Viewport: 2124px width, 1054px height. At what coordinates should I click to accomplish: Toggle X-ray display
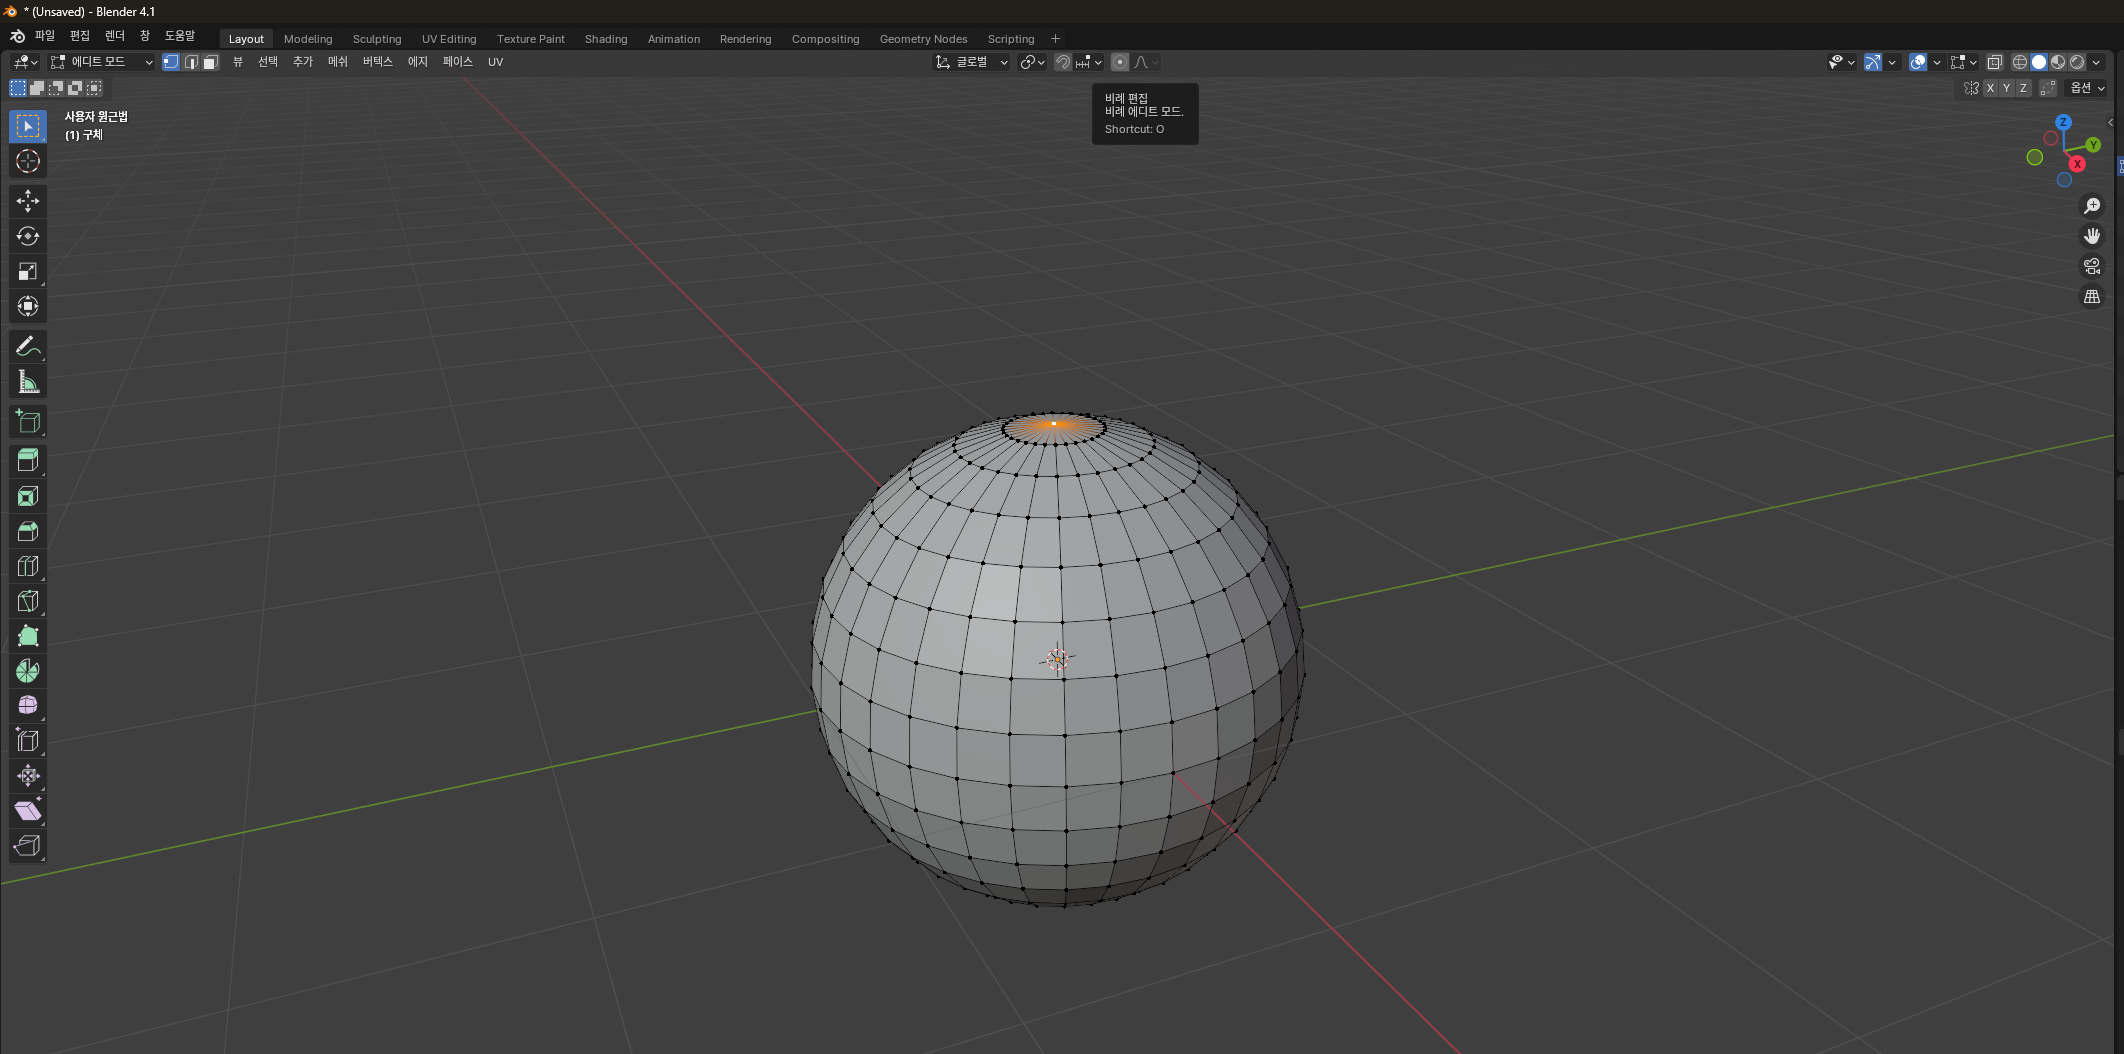(x=1994, y=62)
